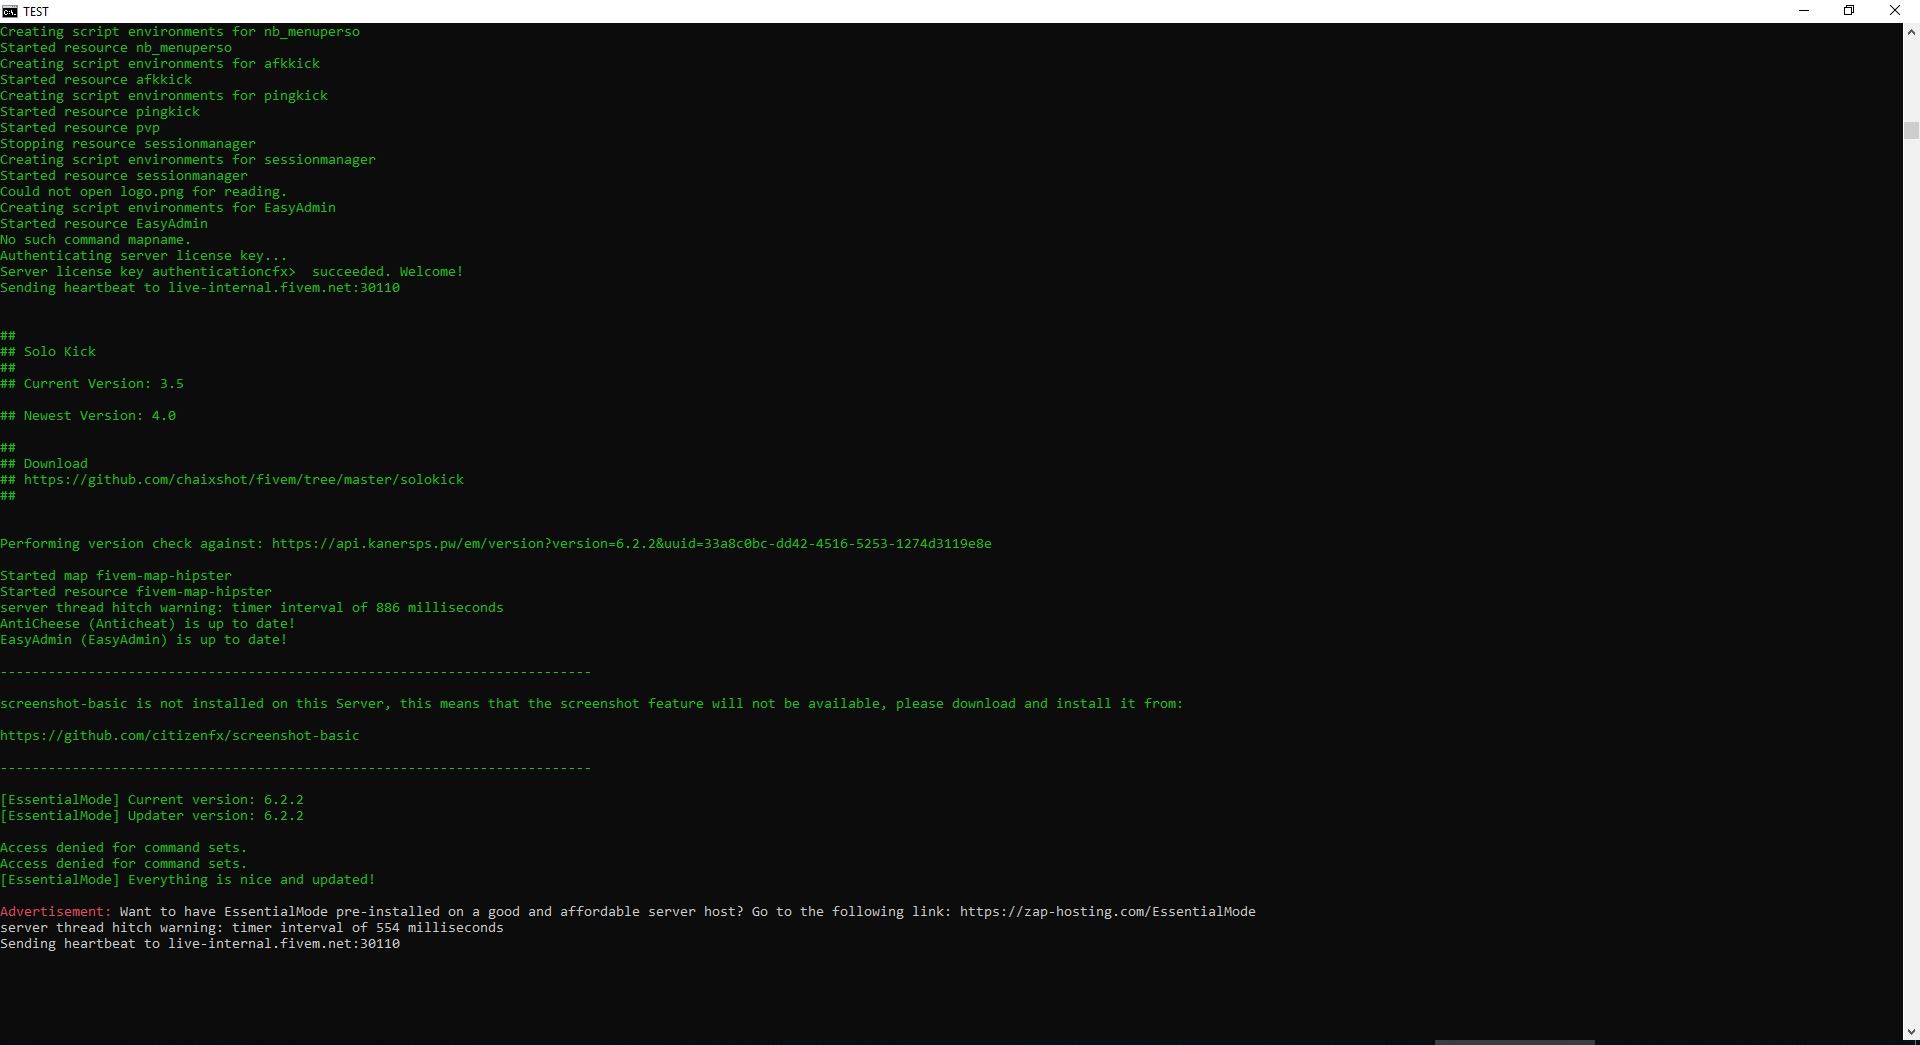Click the solokick GitHub download URL

[244, 480]
